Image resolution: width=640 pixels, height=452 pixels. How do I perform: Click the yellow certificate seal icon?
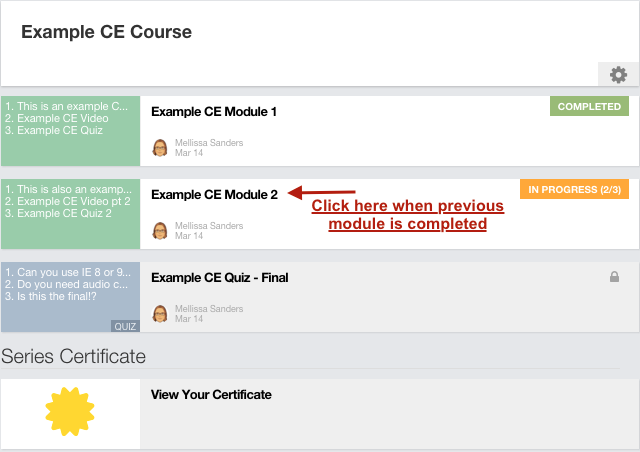click(x=70, y=412)
